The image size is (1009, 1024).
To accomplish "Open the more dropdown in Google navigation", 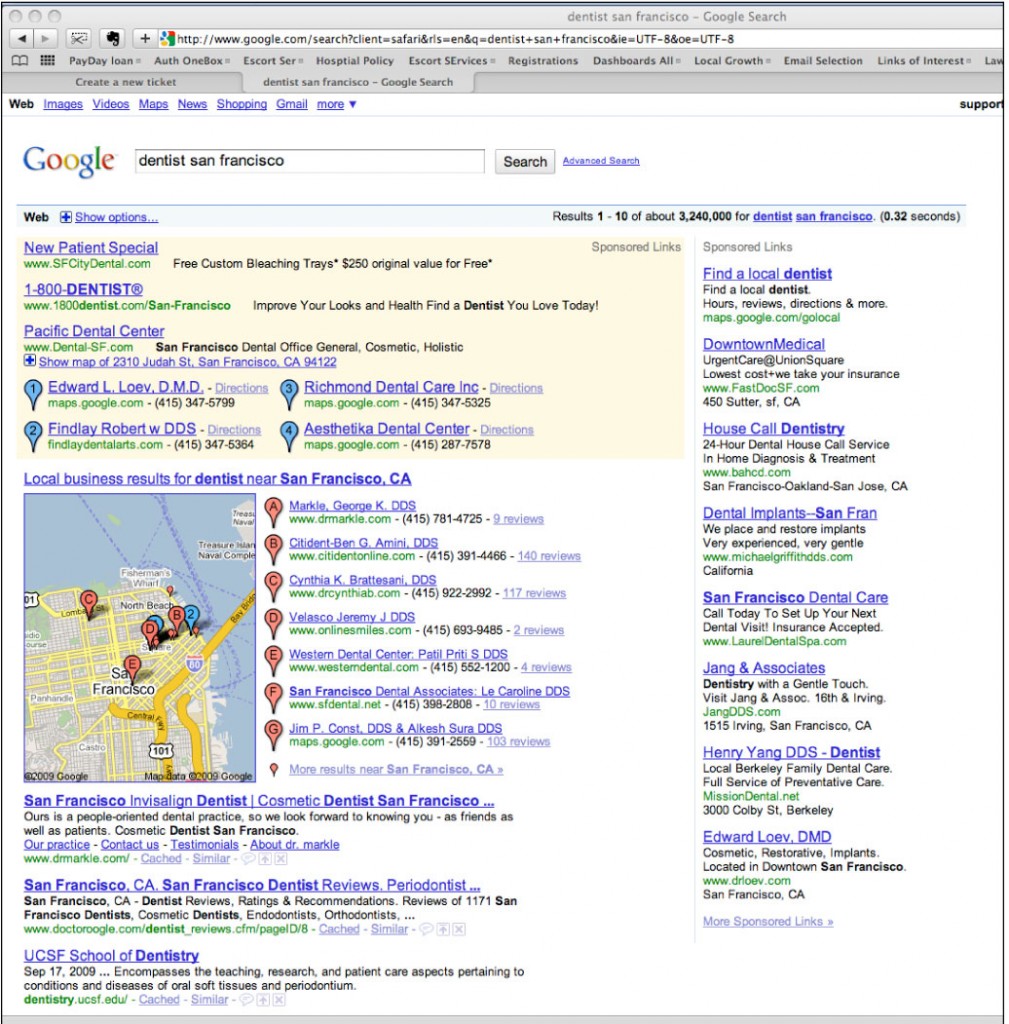I will pyautogui.click(x=333, y=104).
